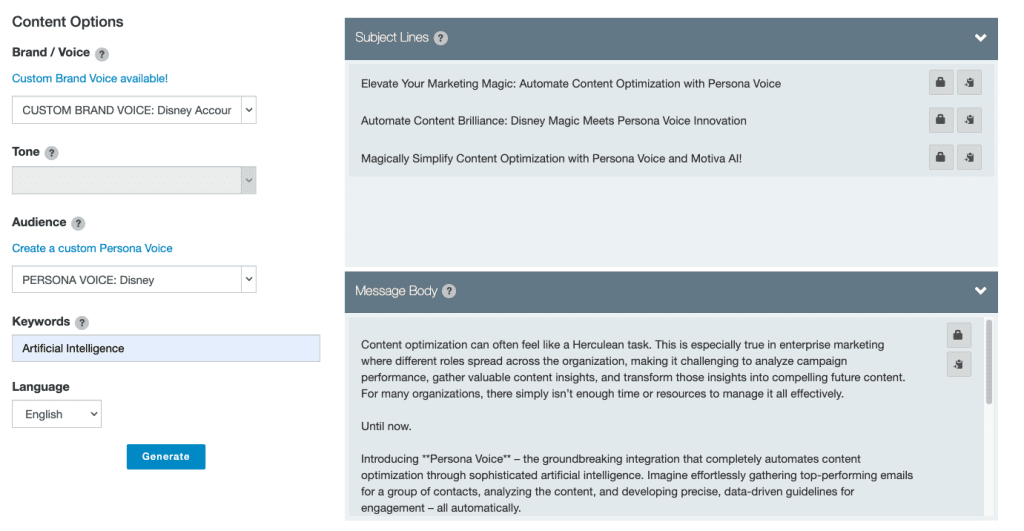Open the Persona Voice audience dropdown
The image size is (1024, 531).
pyautogui.click(x=134, y=280)
